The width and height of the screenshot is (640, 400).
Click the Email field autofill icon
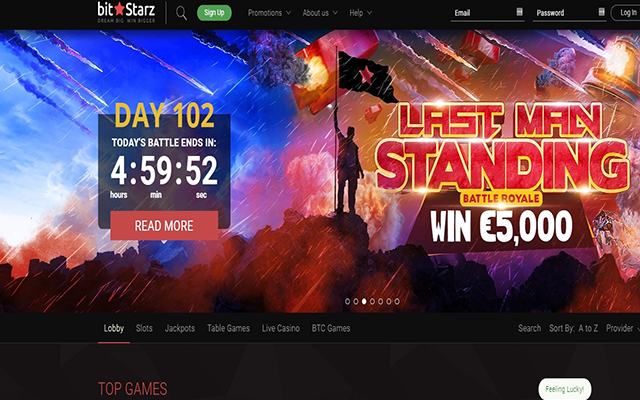[x=519, y=12]
